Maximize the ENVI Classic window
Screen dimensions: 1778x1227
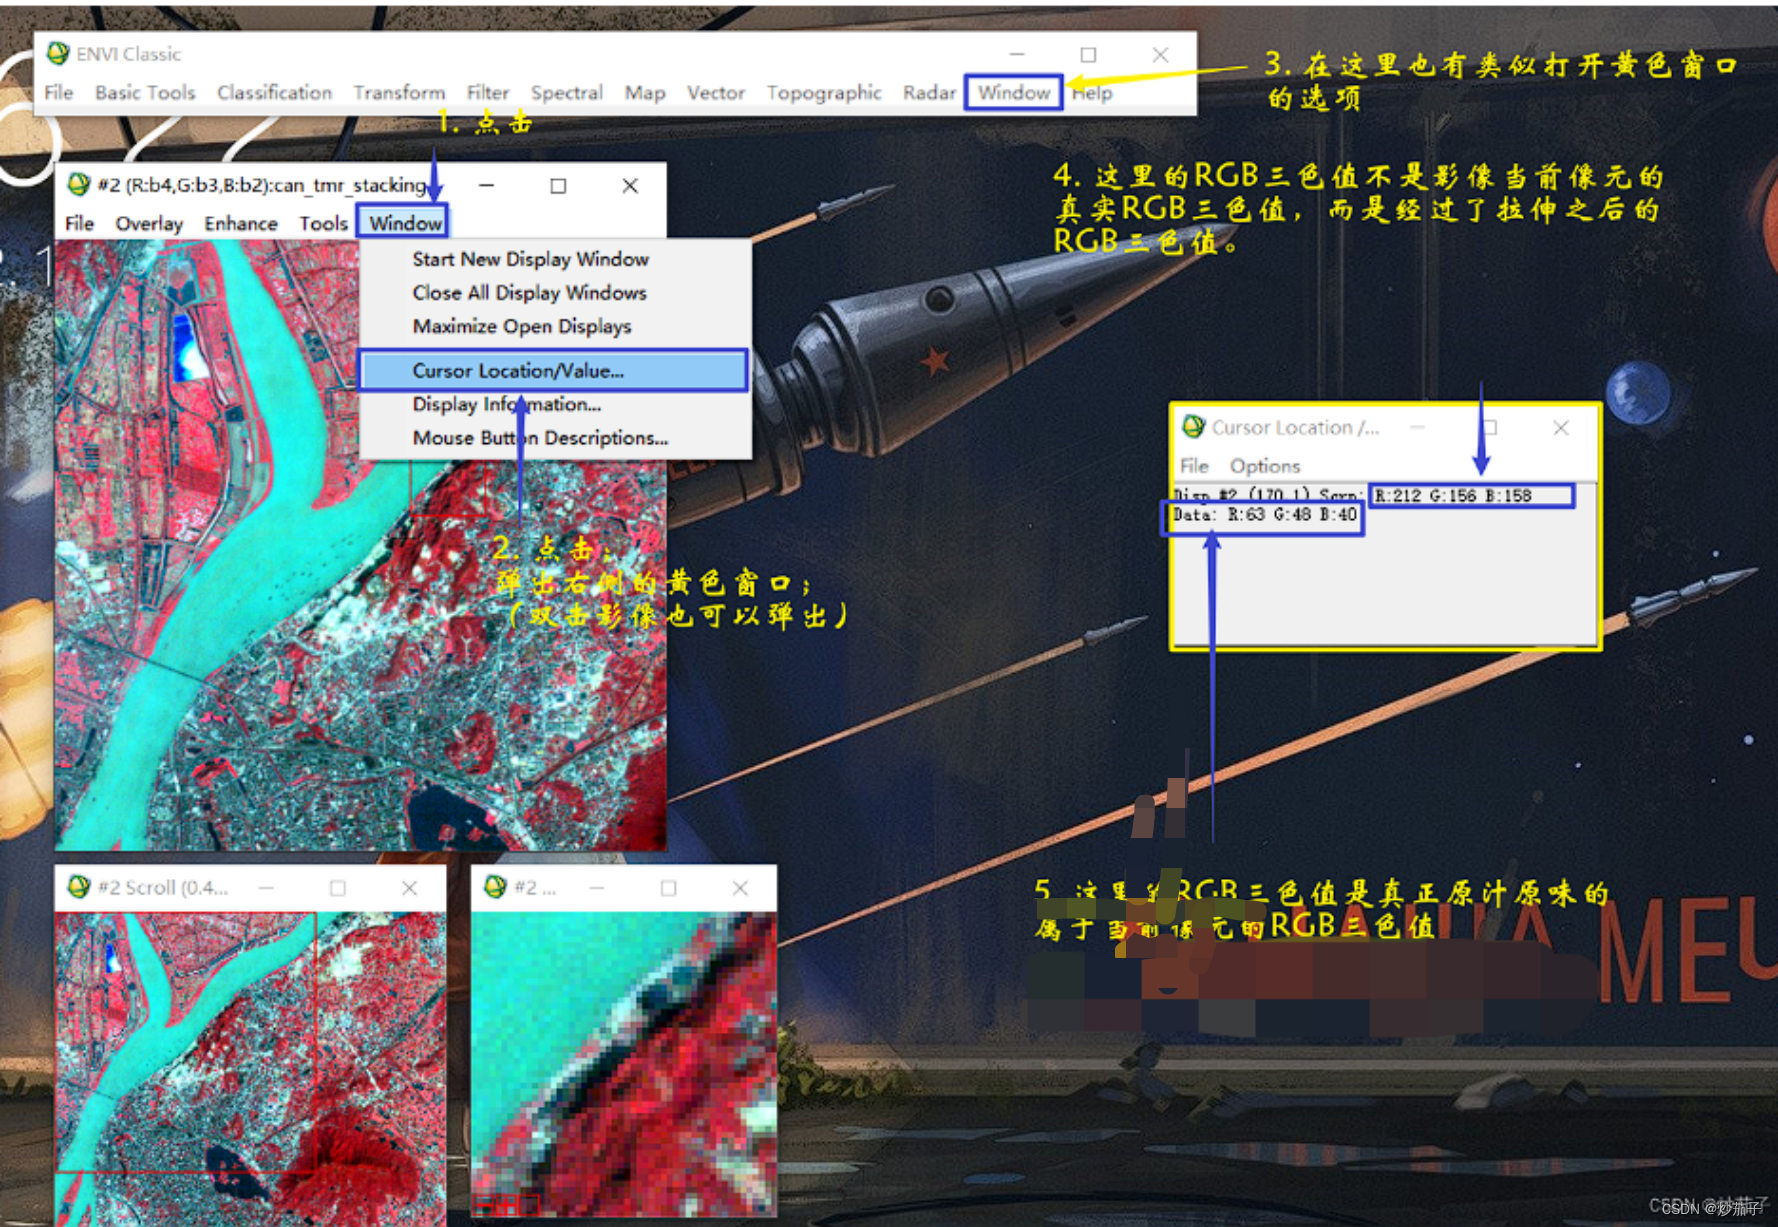[1088, 54]
